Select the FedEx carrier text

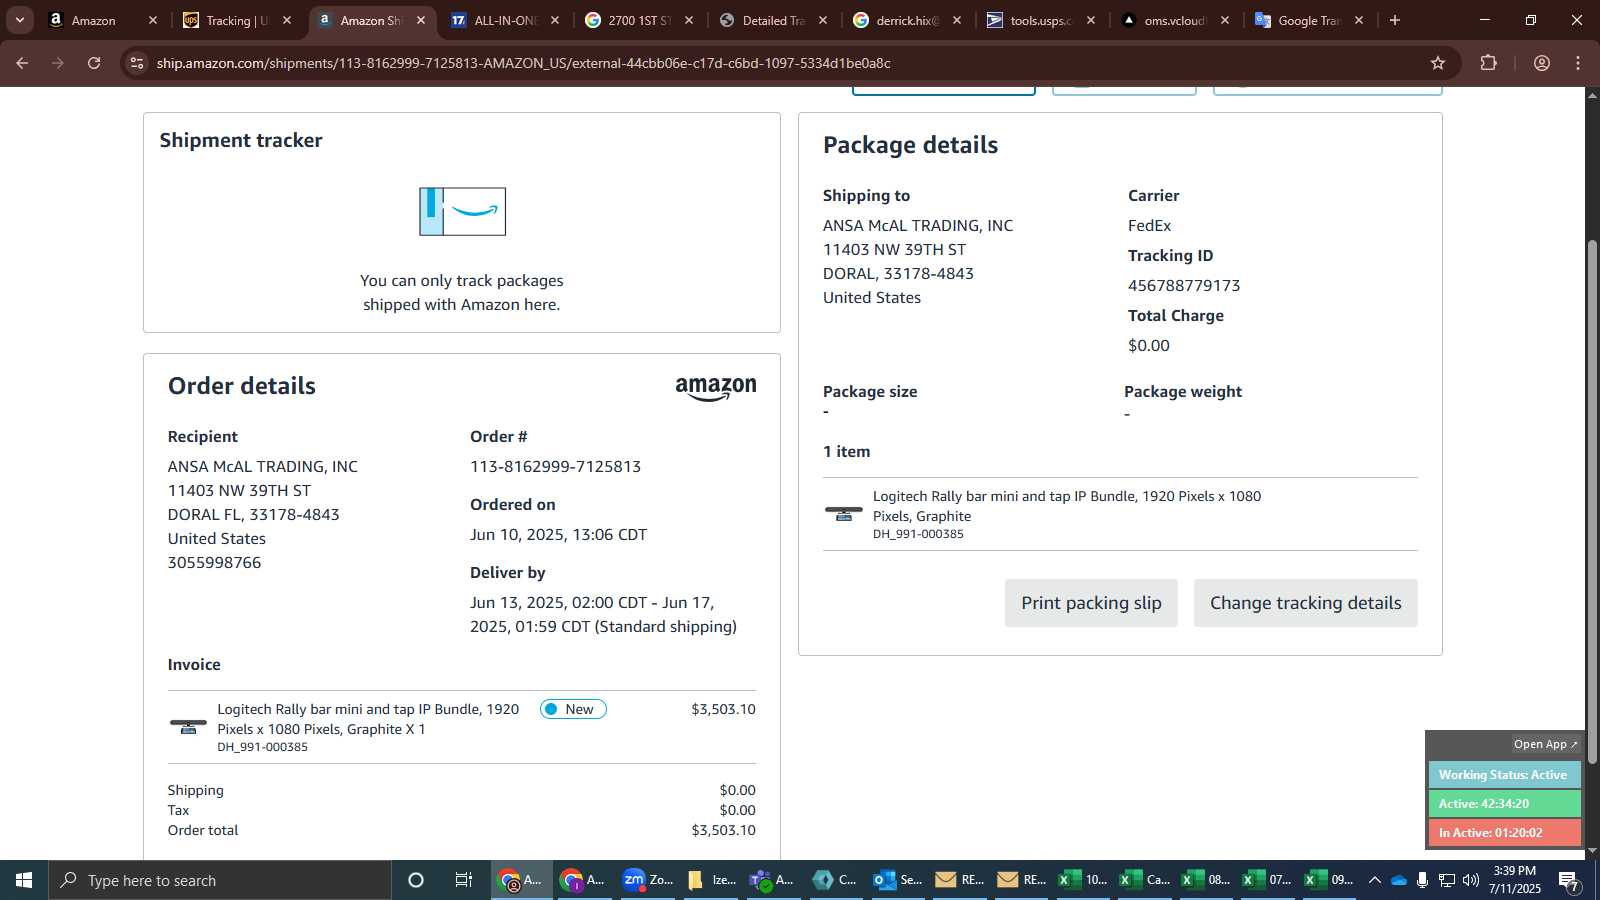[x=1149, y=226]
